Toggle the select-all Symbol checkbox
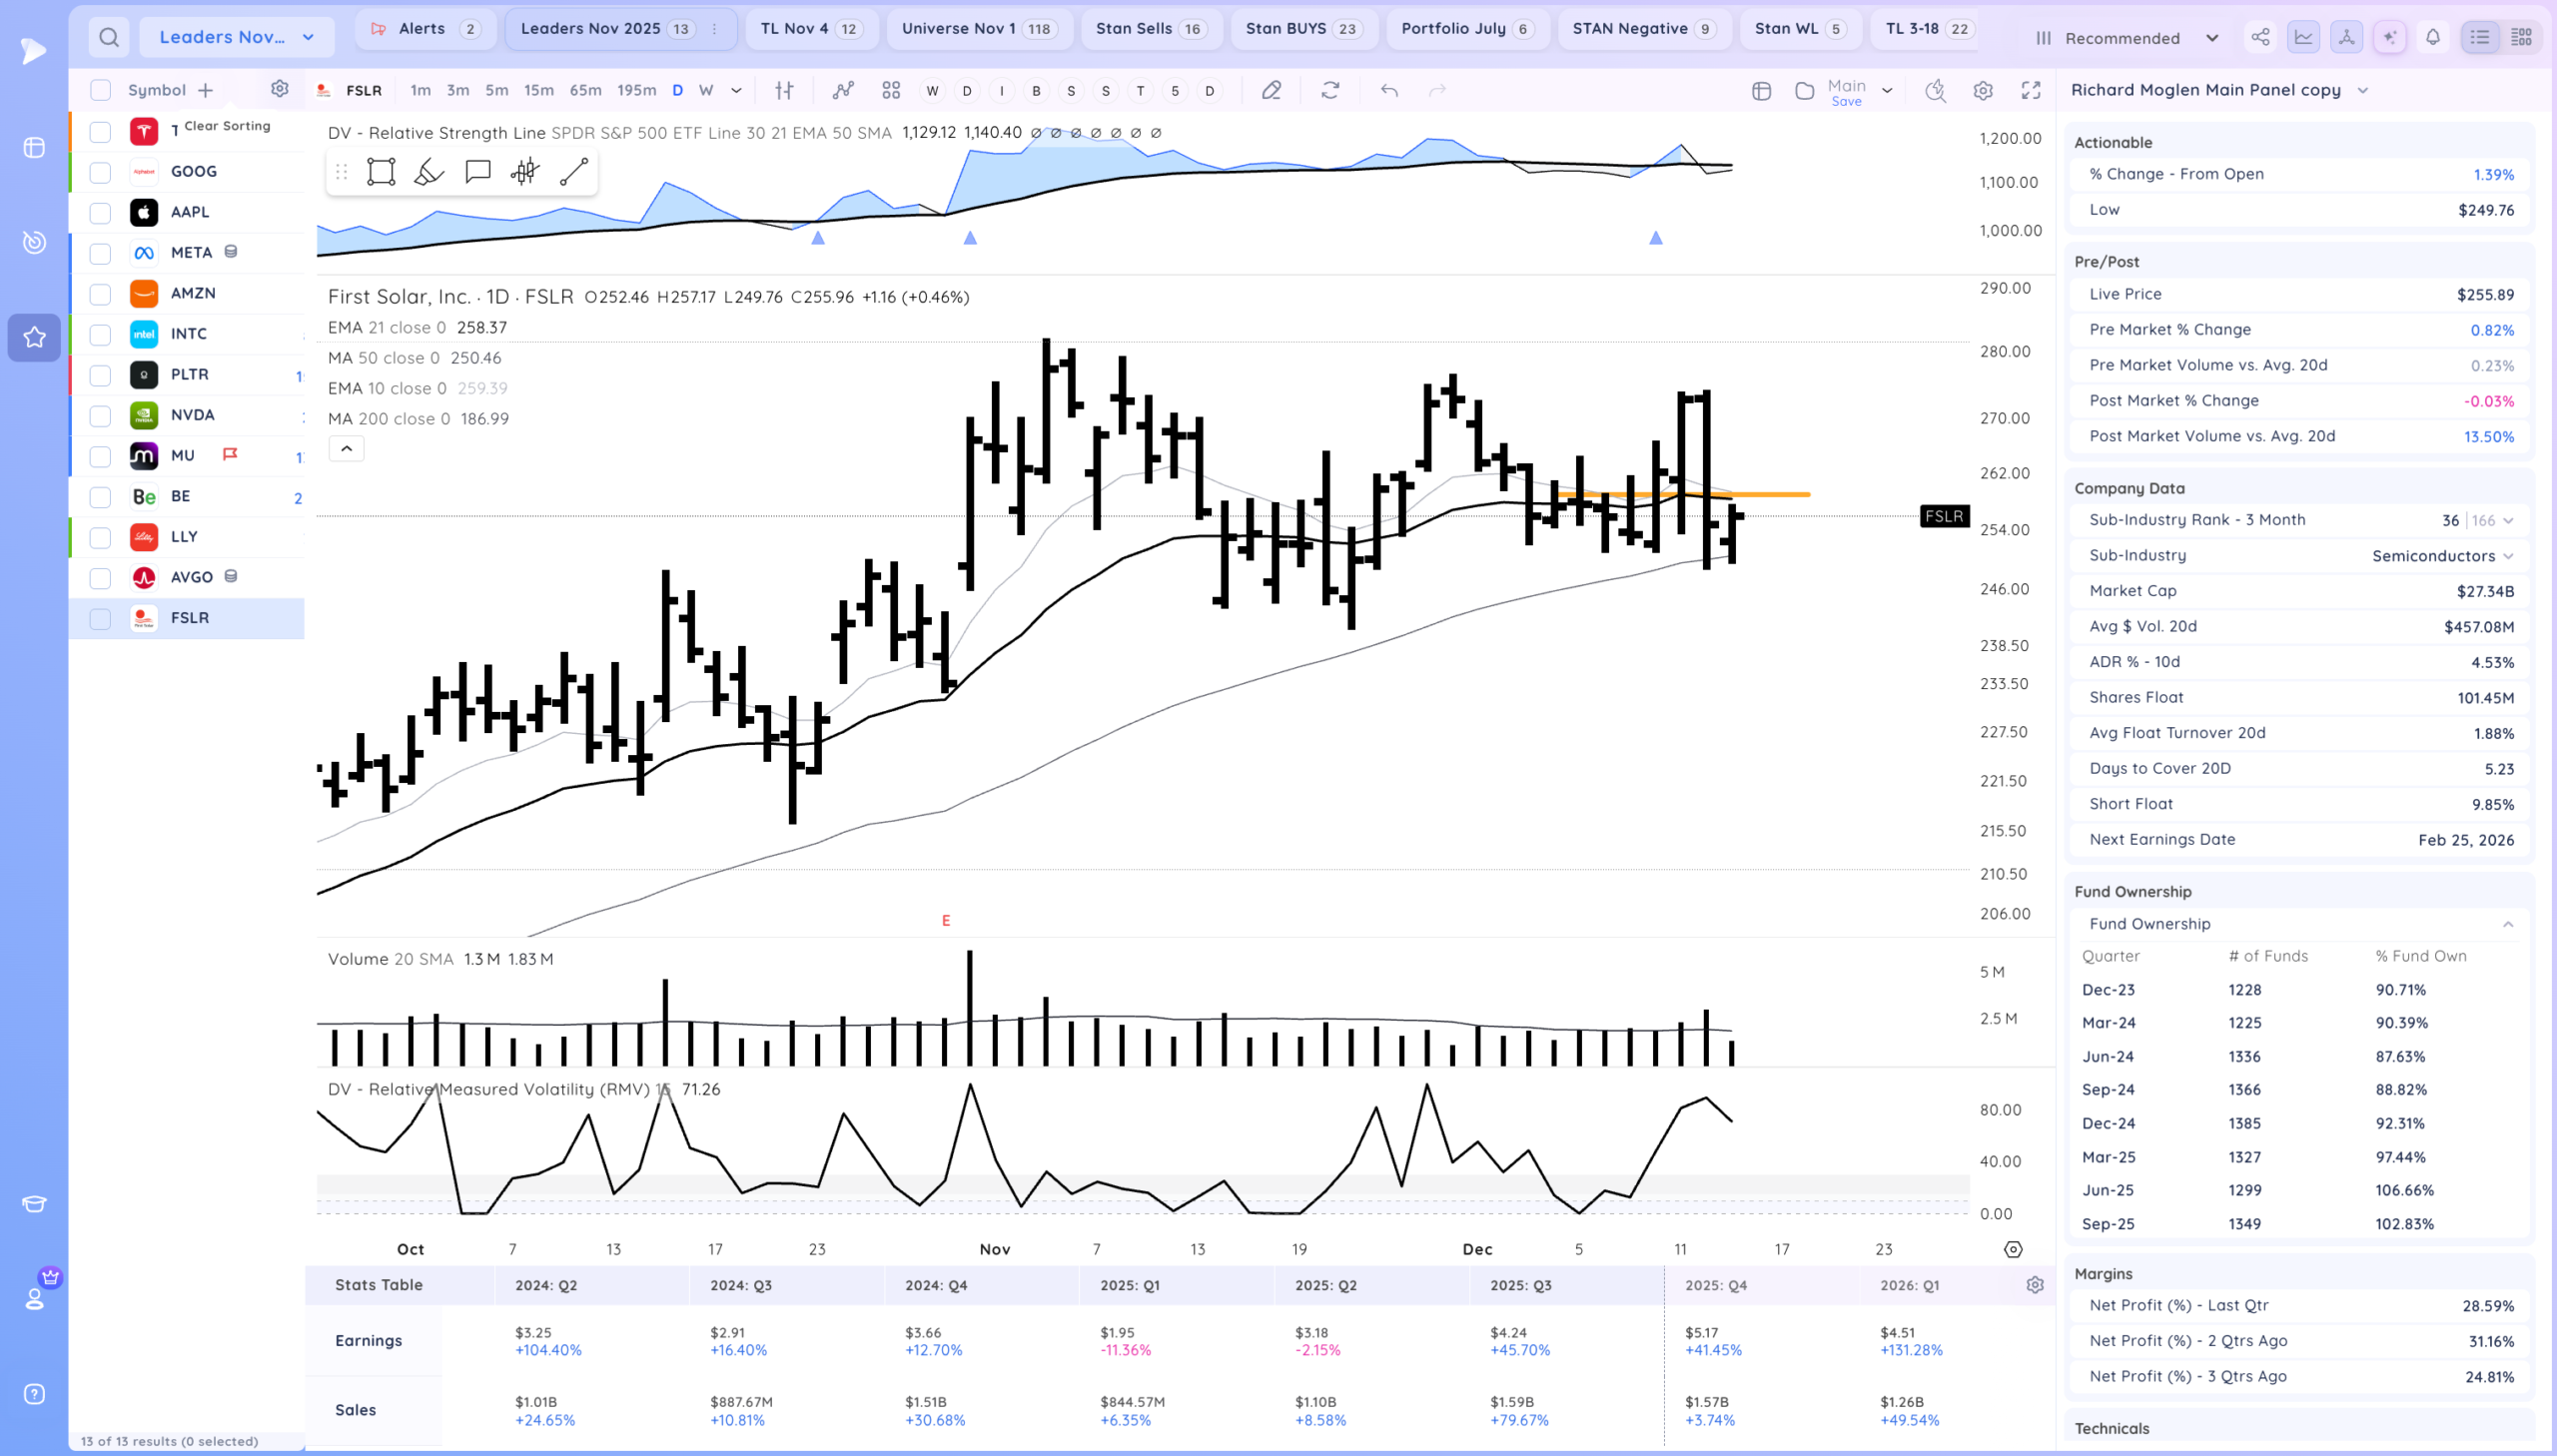Screen dimensions: 2557x1456 tap(100, 90)
